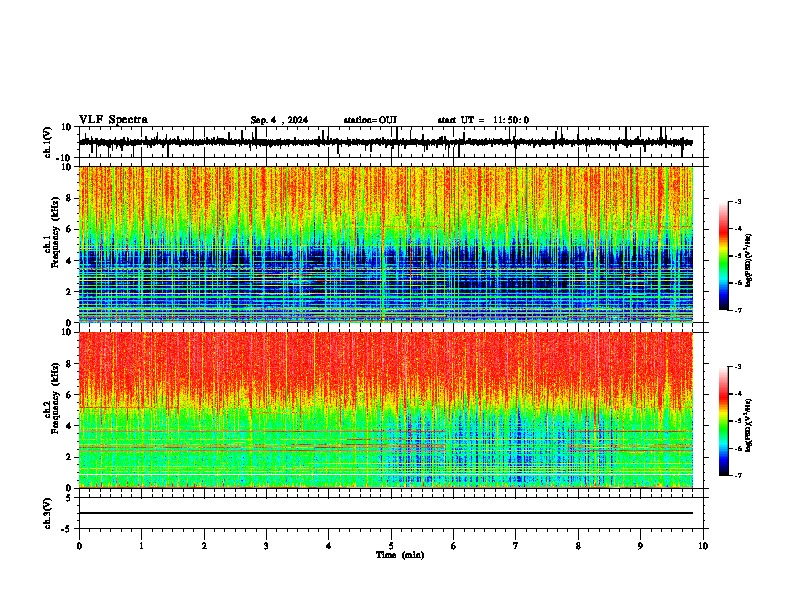Click time-axis tick label "8"
792x612 pixels.
point(578,546)
